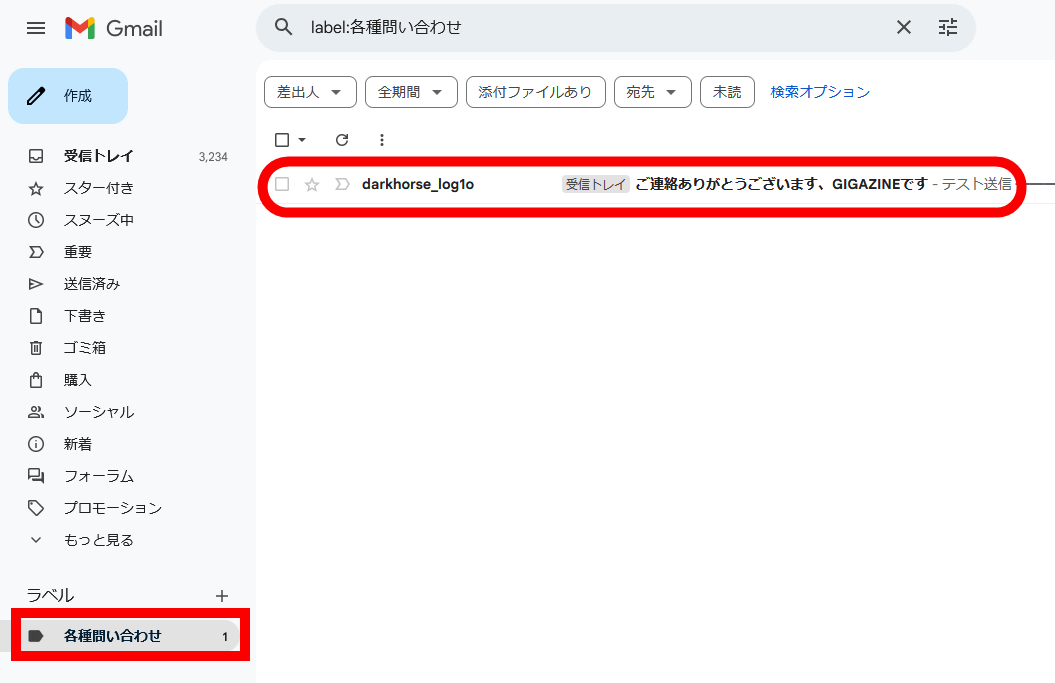Viewport: 1055px width, 683px height.
Task: Mark darkhorse_log1o email as important
Action: pos(342,184)
